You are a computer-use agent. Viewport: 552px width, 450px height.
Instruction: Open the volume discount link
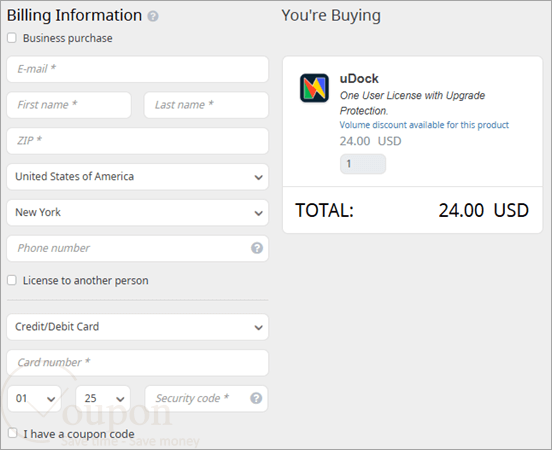[424, 125]
